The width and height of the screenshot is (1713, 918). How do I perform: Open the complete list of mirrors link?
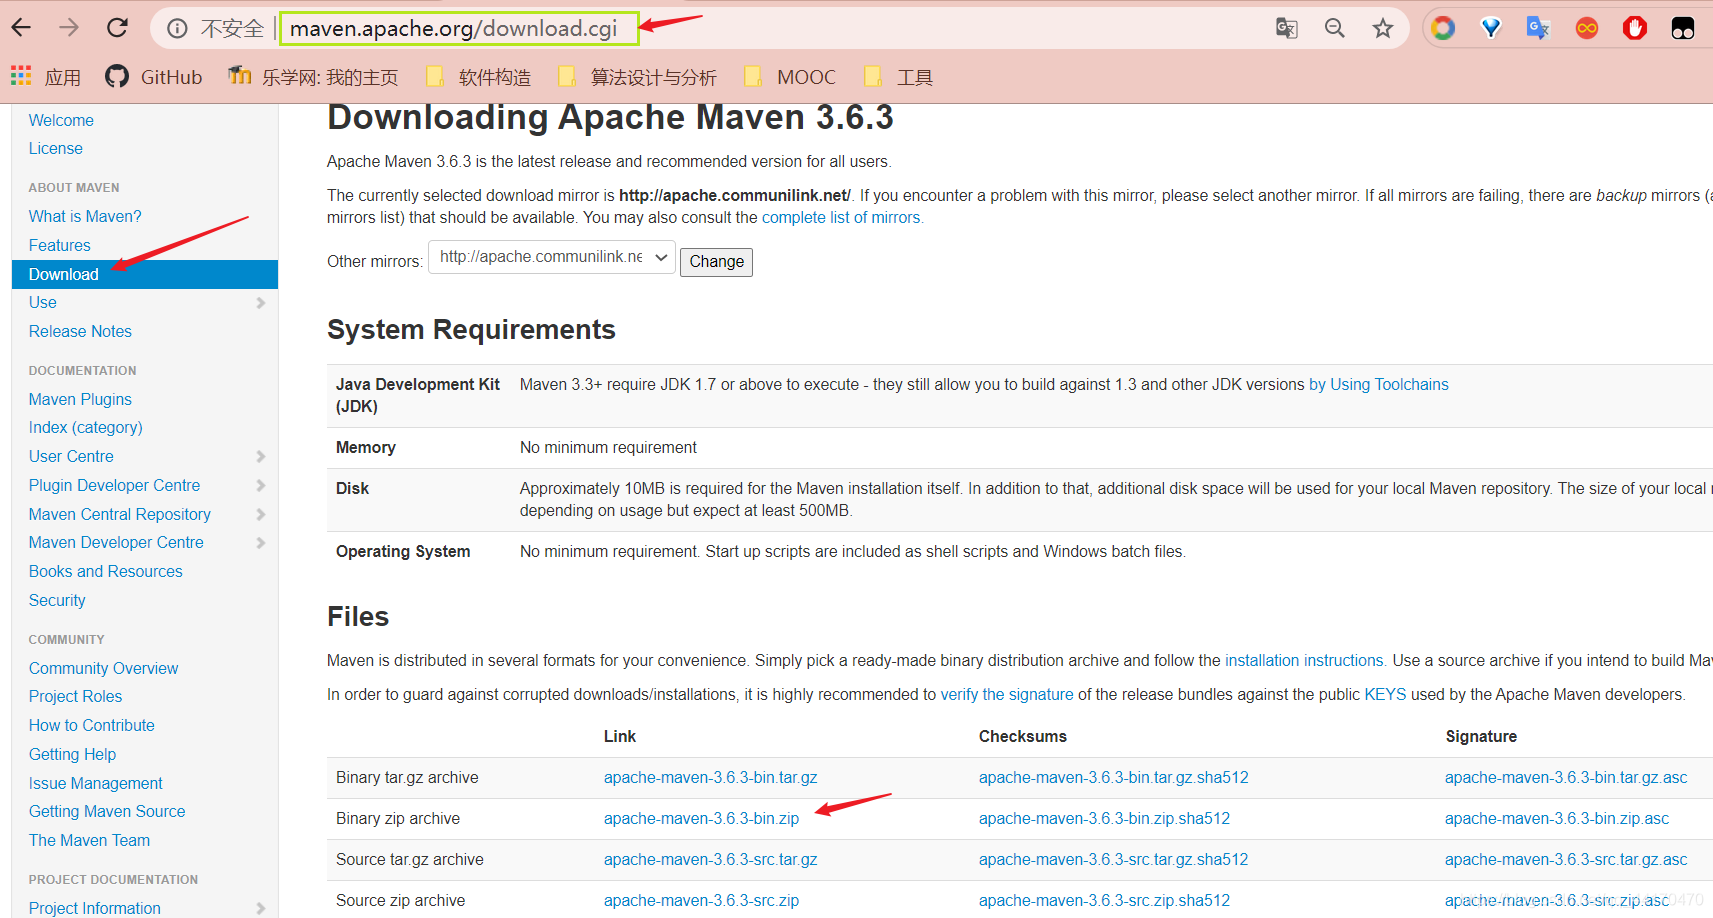(x=841, y=217)
